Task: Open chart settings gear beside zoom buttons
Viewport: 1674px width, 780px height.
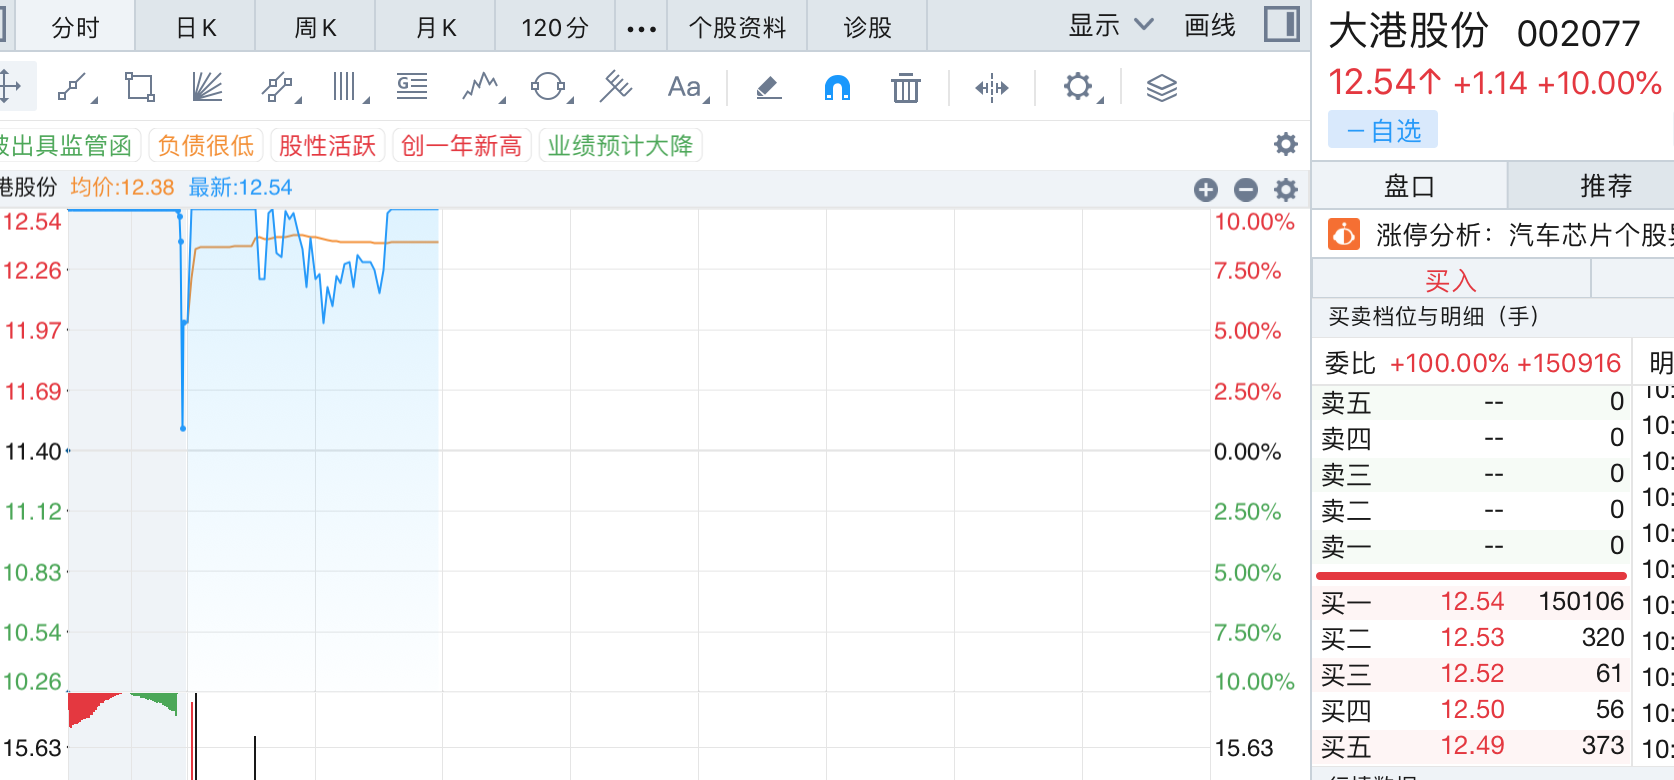Action: (x=1286, y=189)
